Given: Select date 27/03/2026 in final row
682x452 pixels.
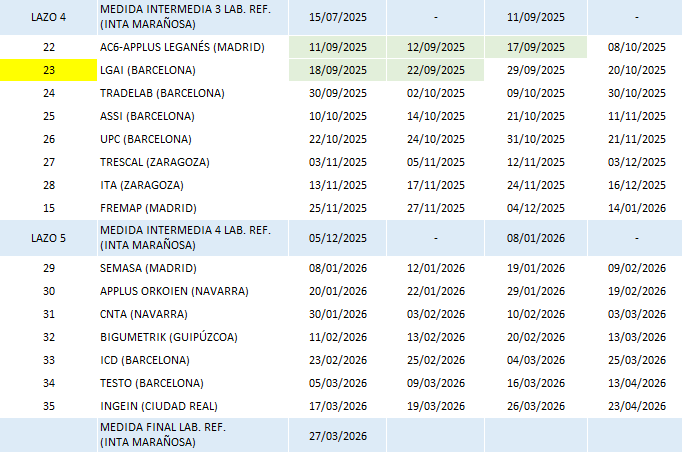Looking at the screenshot, I should (338, 435).
